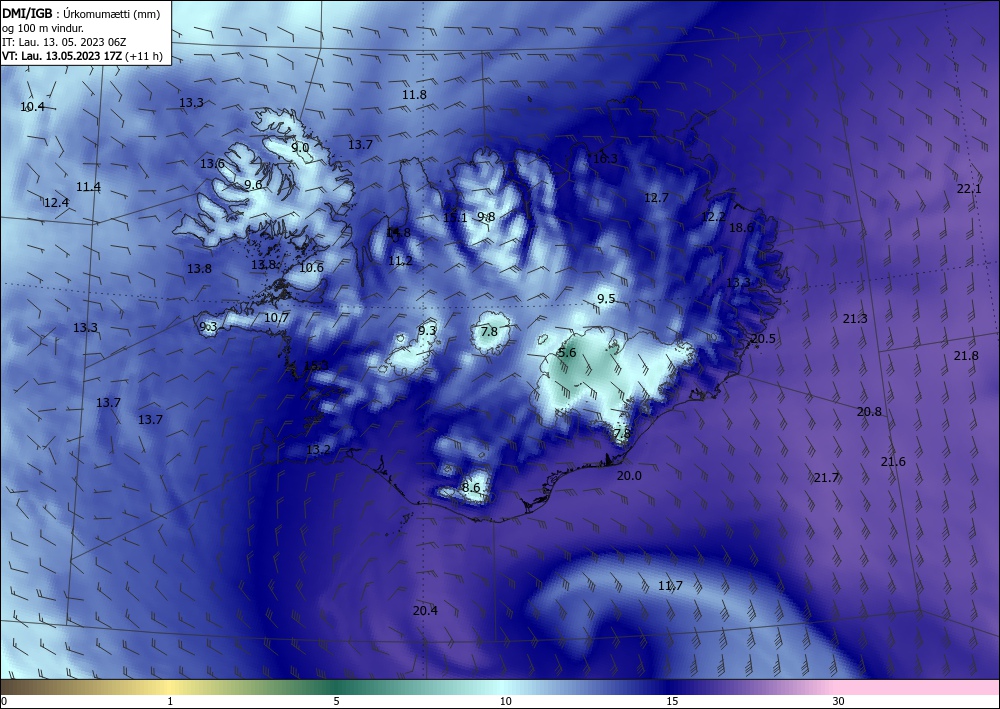This screenshot has height=709, width=1000.
Task: Click the map value 21.7
Action: click(827, 478)
